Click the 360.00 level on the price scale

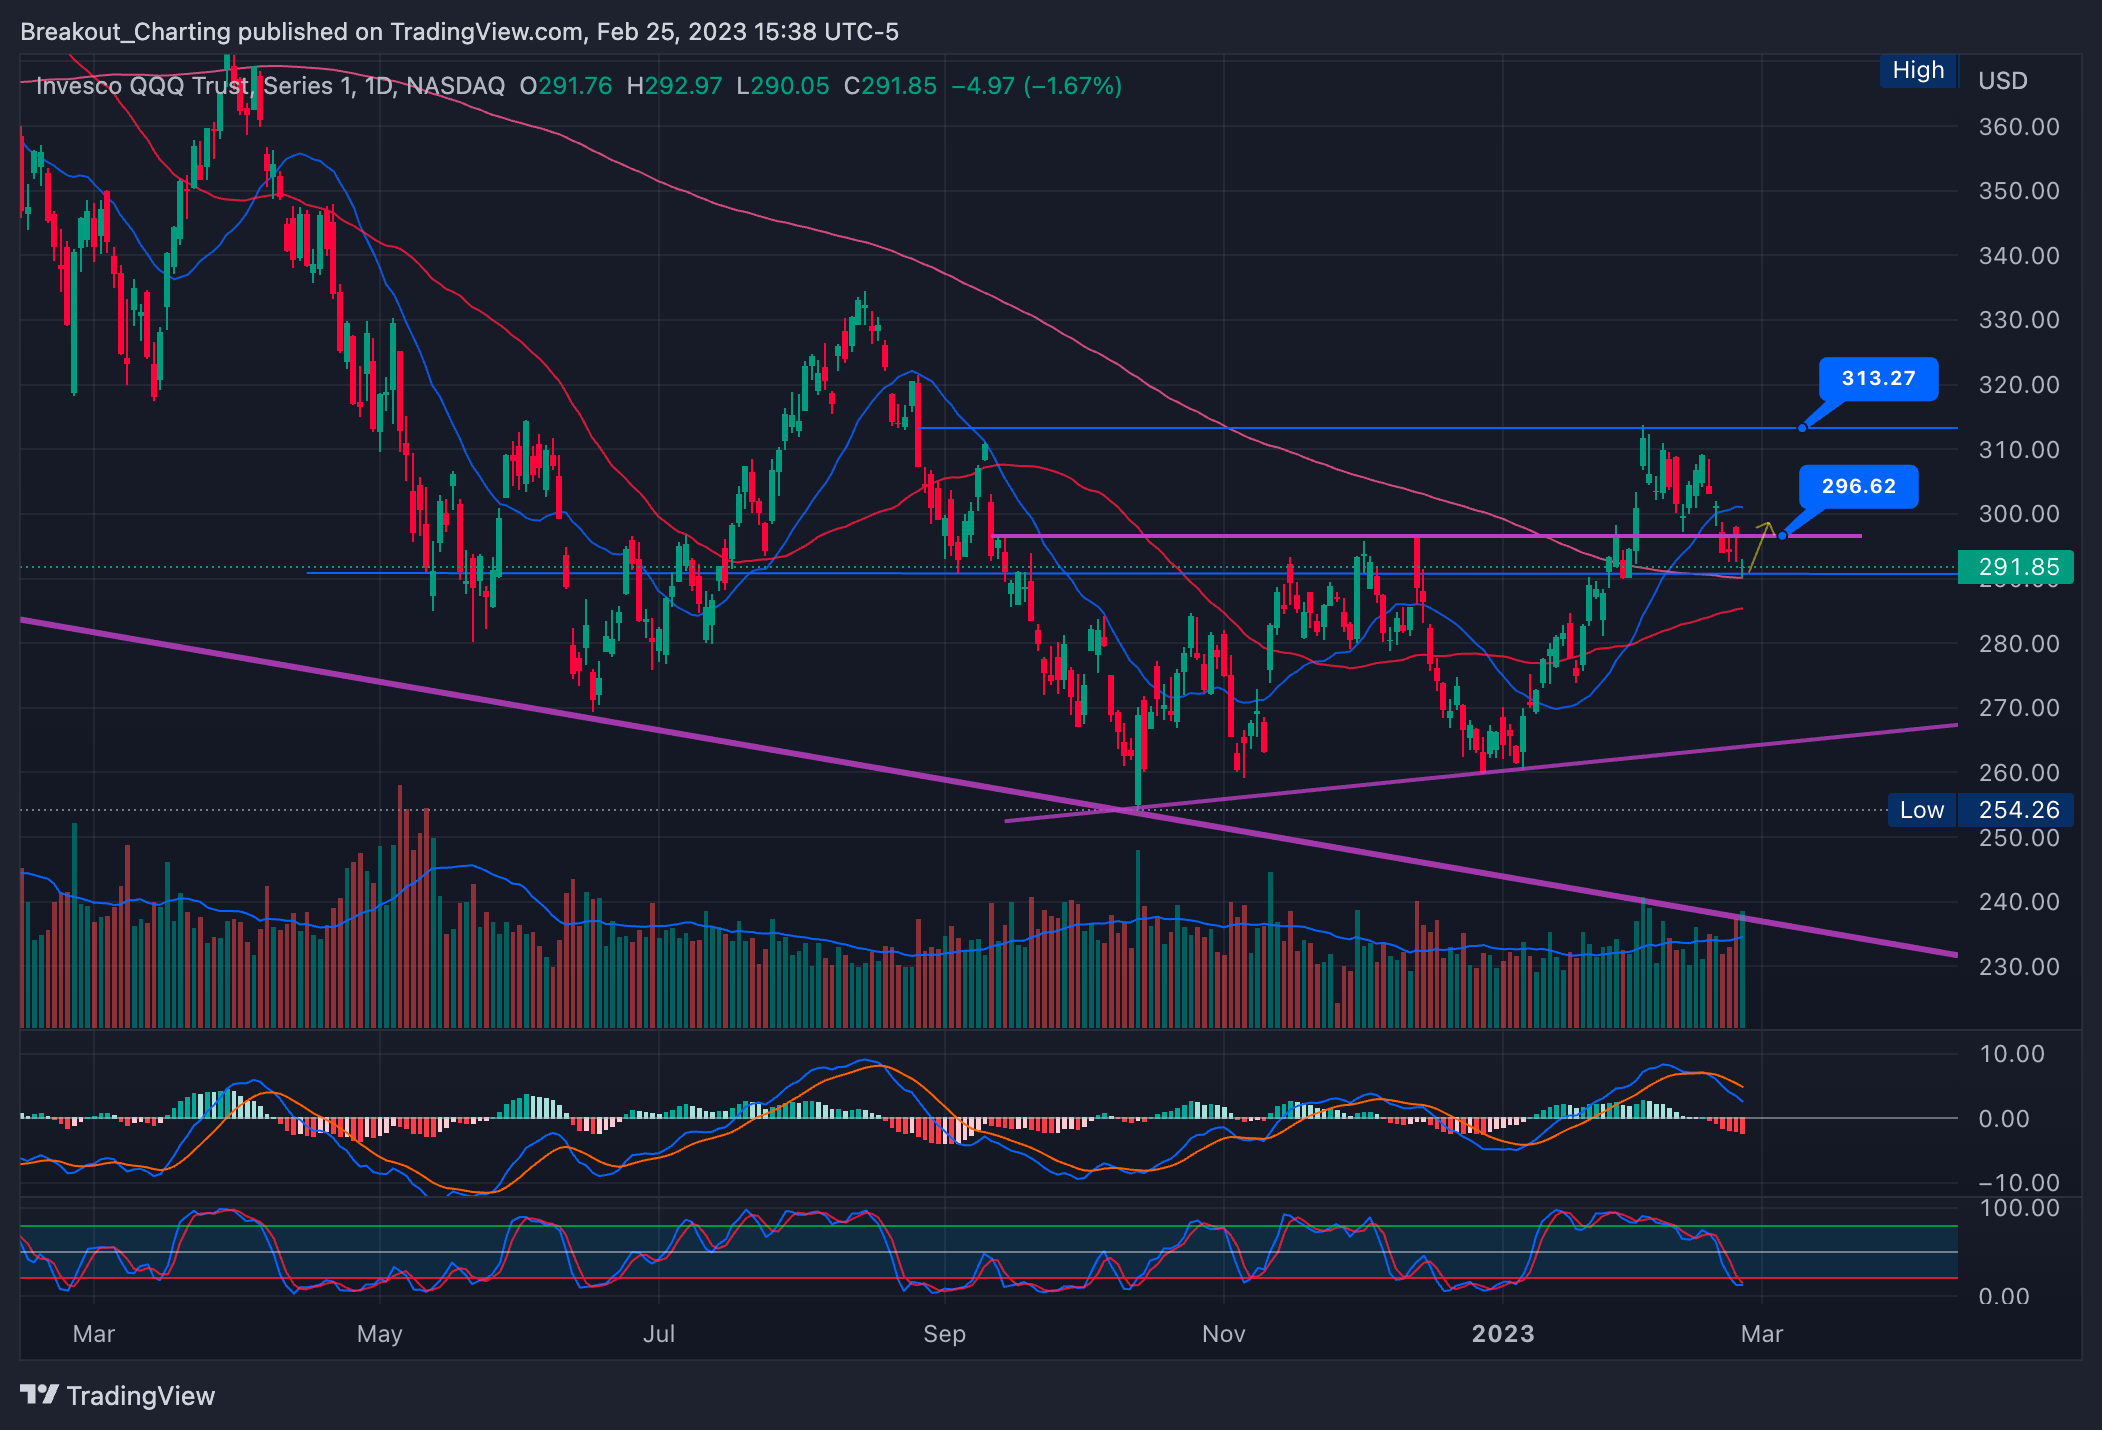coord(2018,127)
